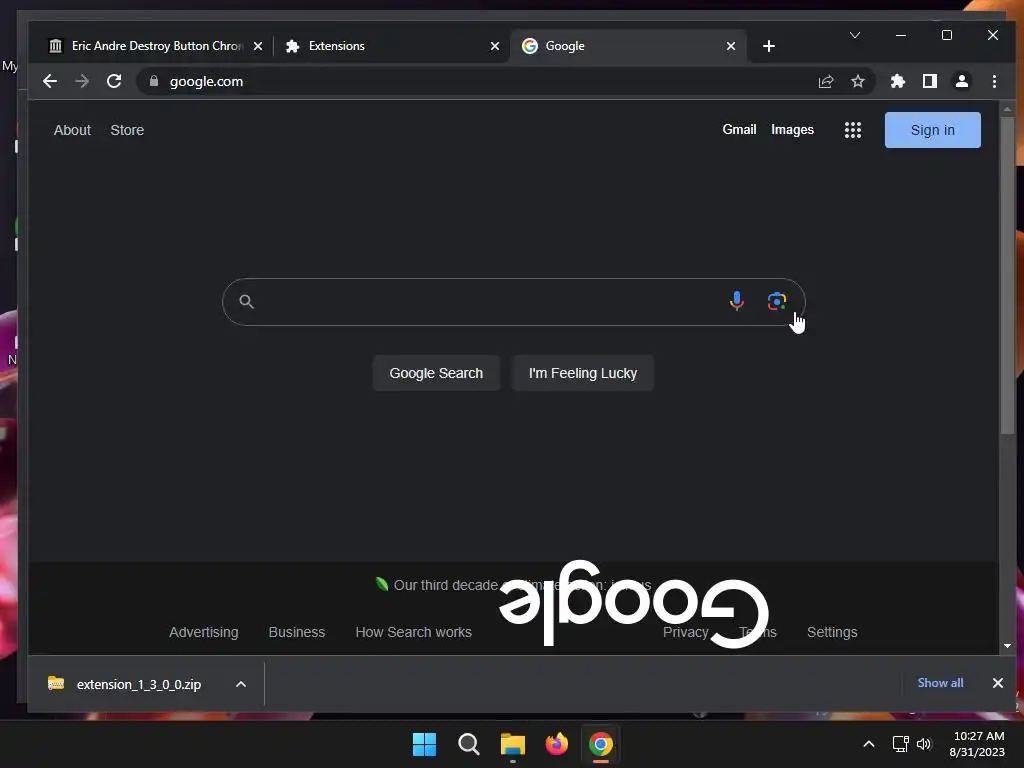Viewport: 1024px width, 768px height.
Task: Switch to the Extensions tab
Action: tap(392, 46)
